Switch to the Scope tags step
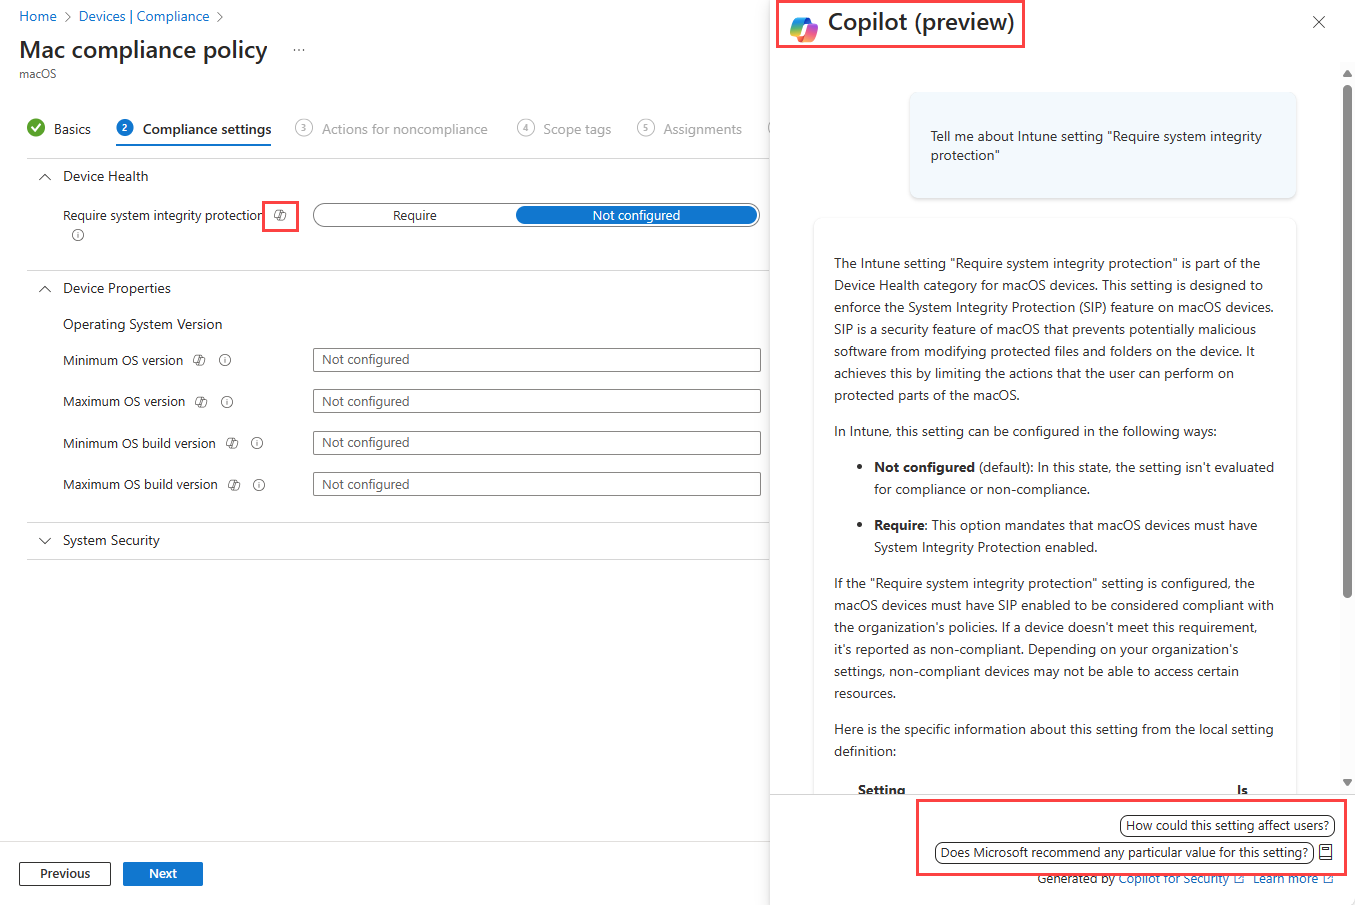Viewport: 1355px width, 905px height. [x=564, y=129]
